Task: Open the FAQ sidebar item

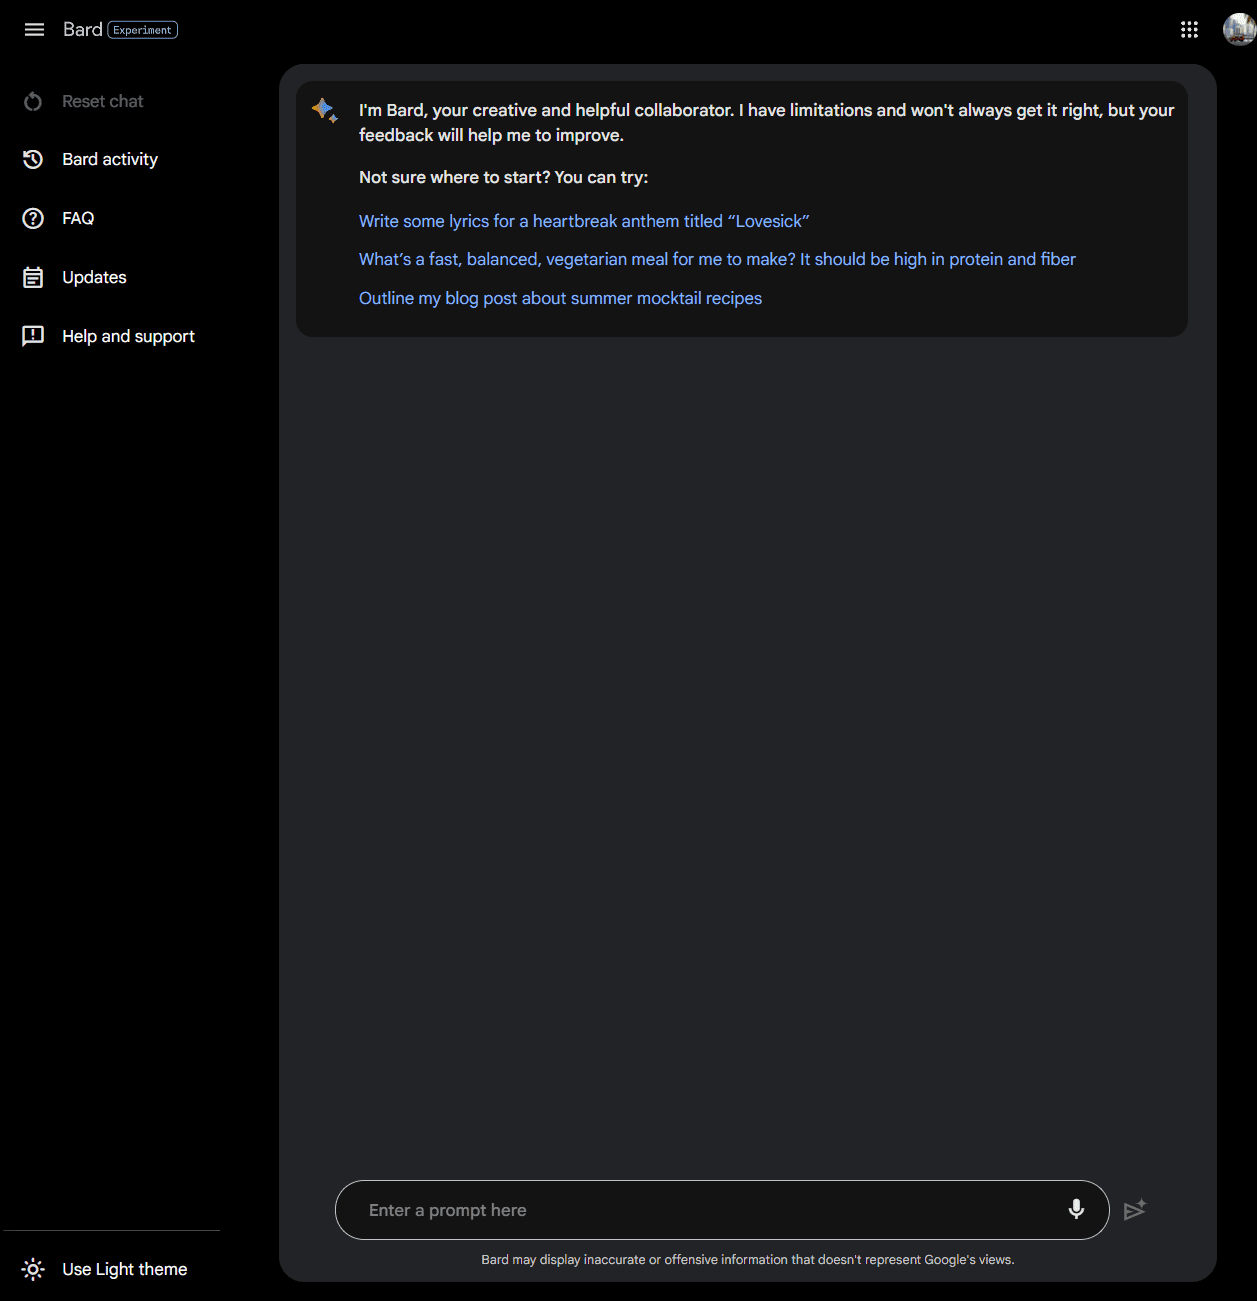Action: click(78, 219)
